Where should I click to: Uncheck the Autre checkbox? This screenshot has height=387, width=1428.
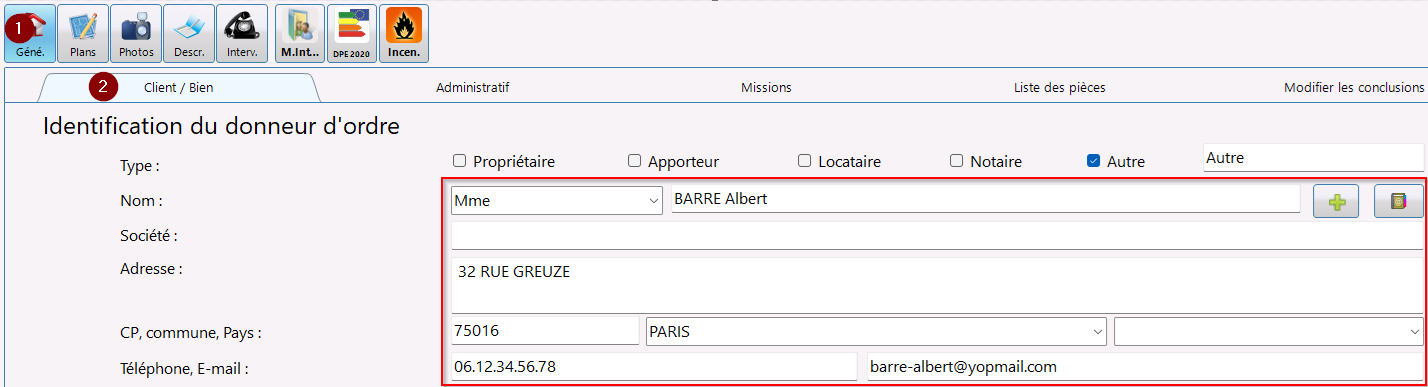click(x=1093, y=161)
